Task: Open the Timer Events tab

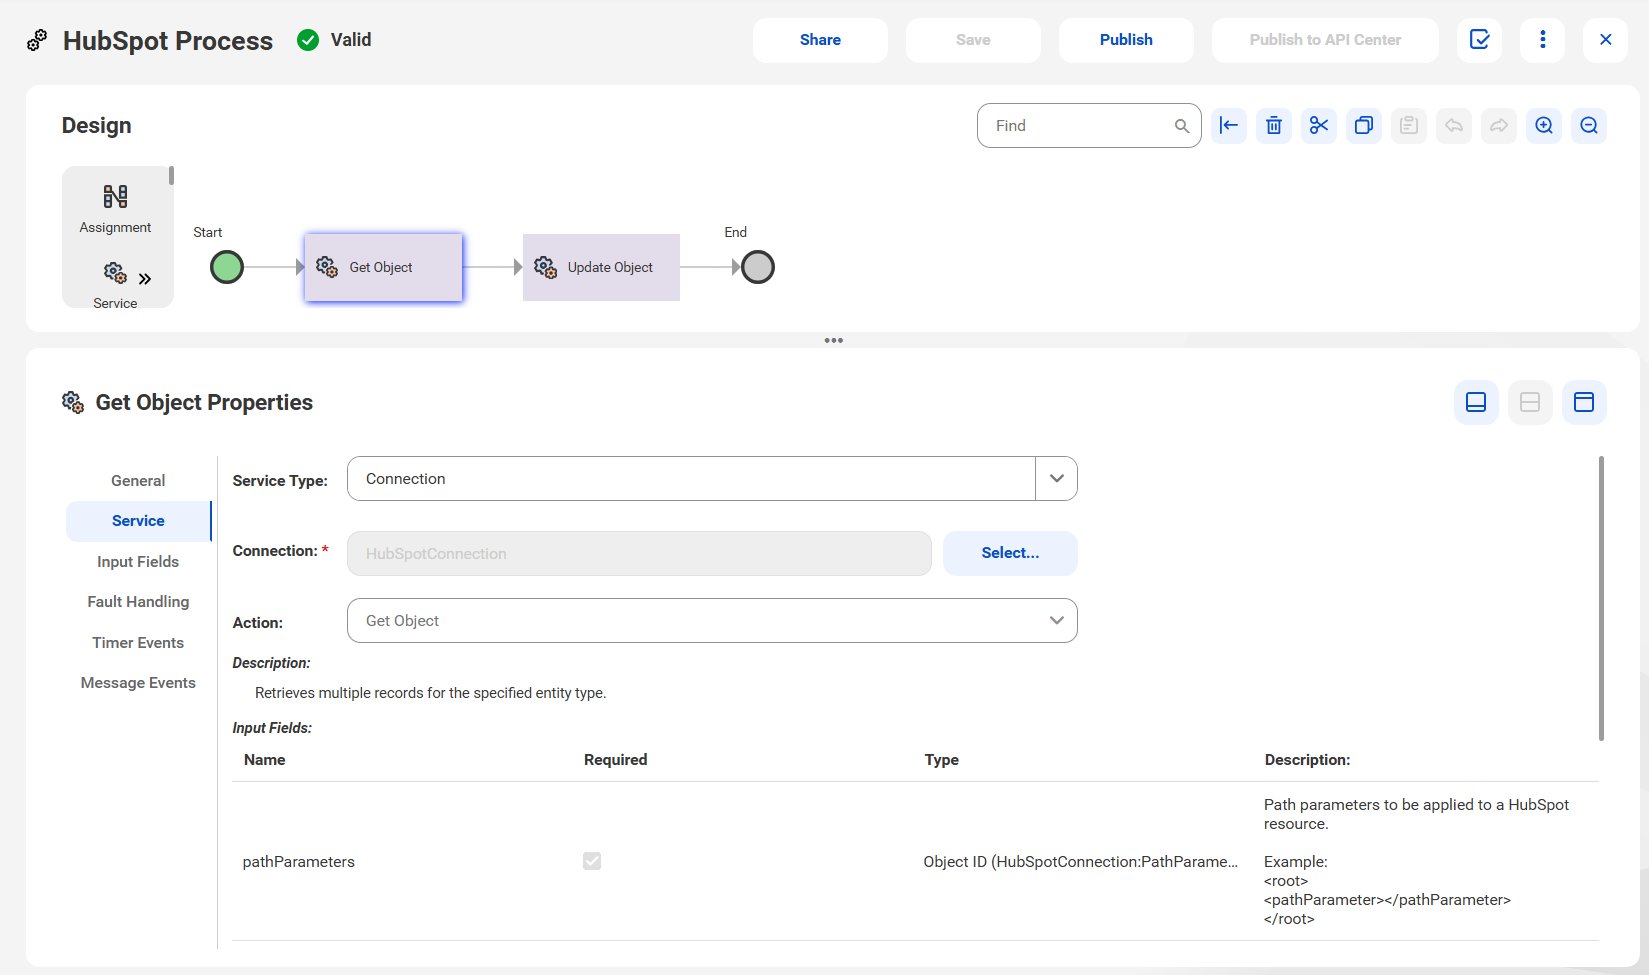Action: pos(138,643)
